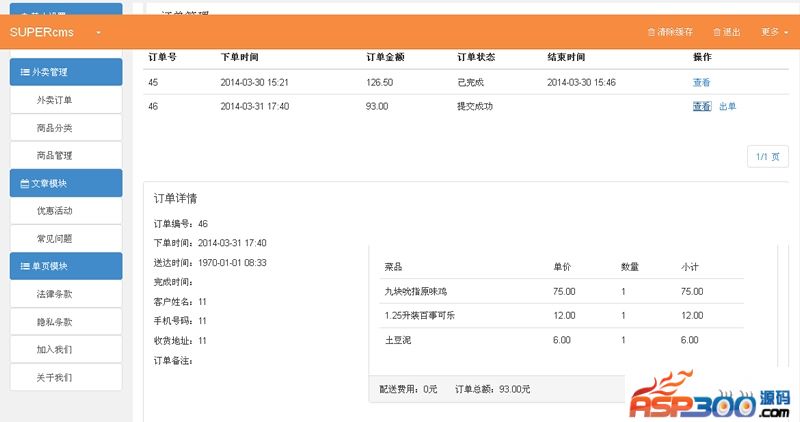Open 优惠活动 sidebar item
The width and height of the screenshot is (800, 422).
(x=54, y=211)
